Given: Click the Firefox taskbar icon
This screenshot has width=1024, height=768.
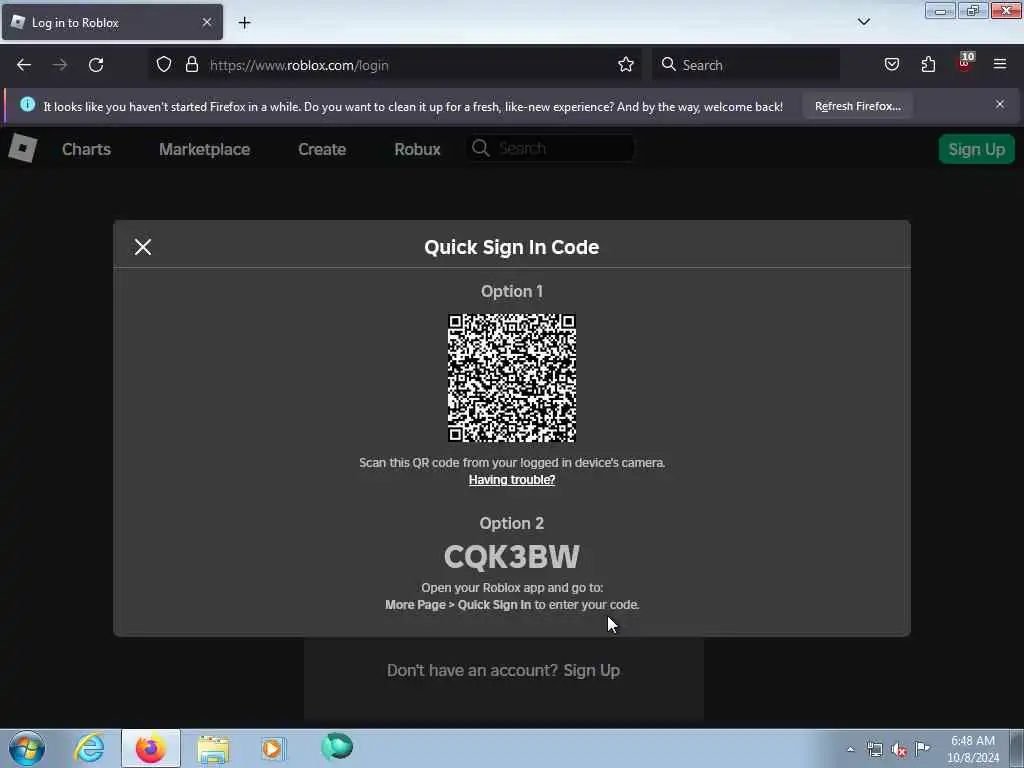Looking at the screenshot, I should point(151,748).
